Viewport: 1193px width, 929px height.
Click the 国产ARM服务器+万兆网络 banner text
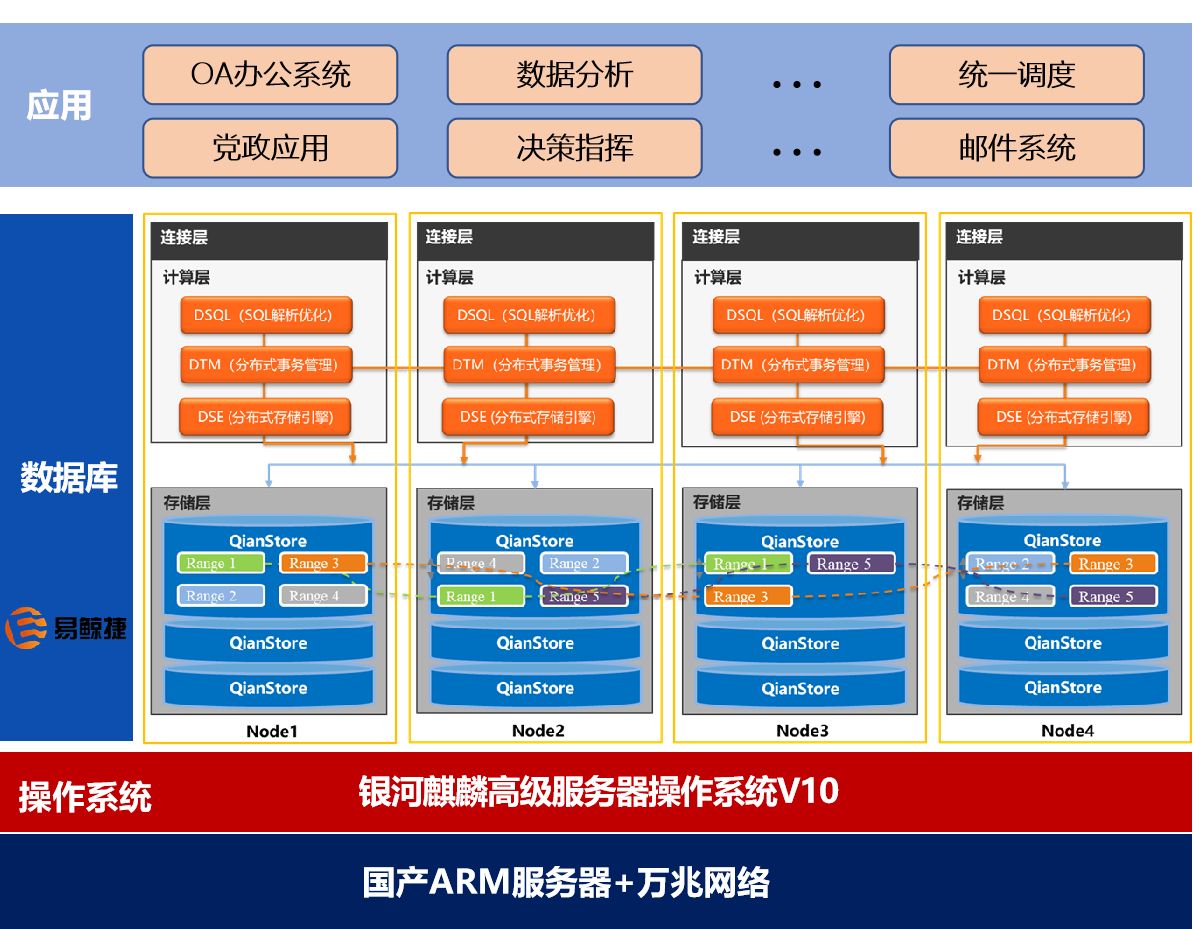click(x=565, y=883)
